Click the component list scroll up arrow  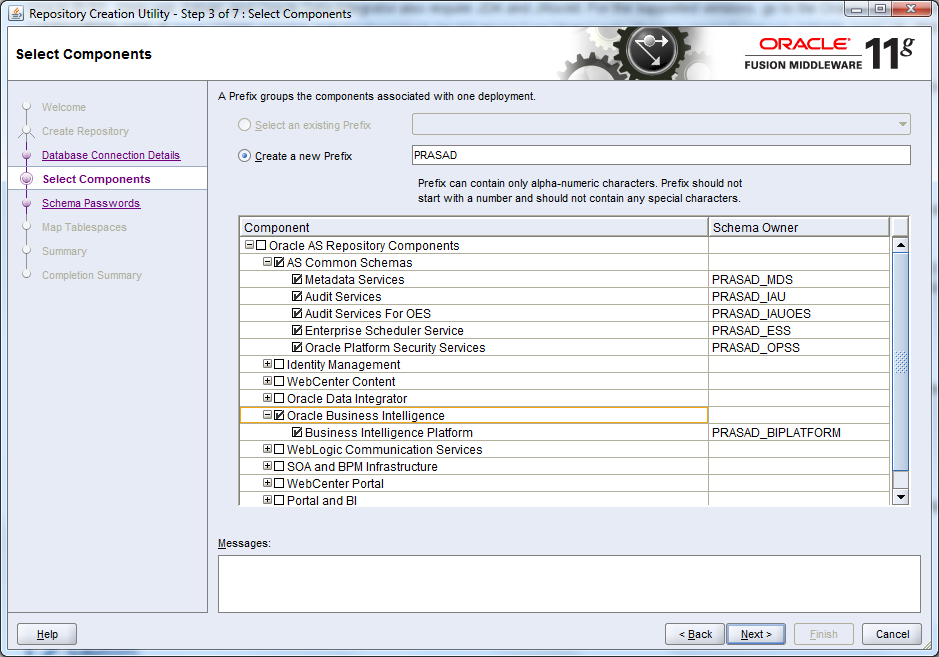[900, 245]
